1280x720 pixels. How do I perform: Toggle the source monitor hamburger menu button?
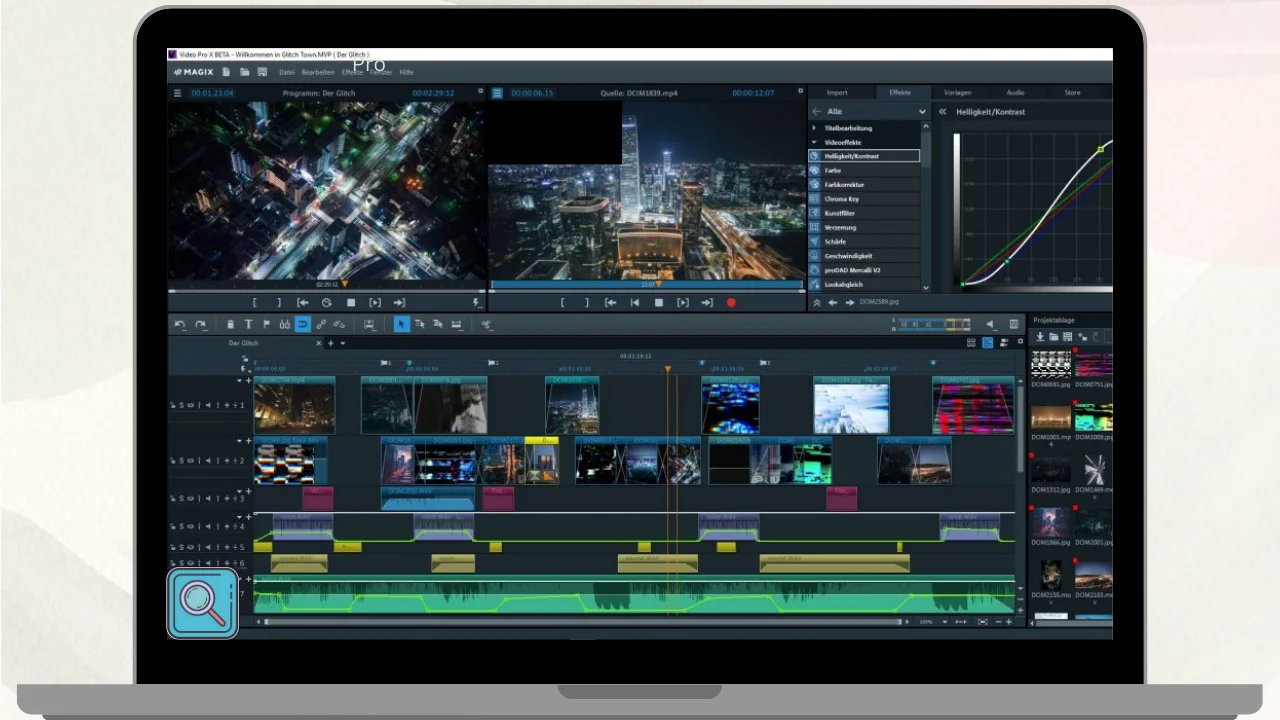497,93
